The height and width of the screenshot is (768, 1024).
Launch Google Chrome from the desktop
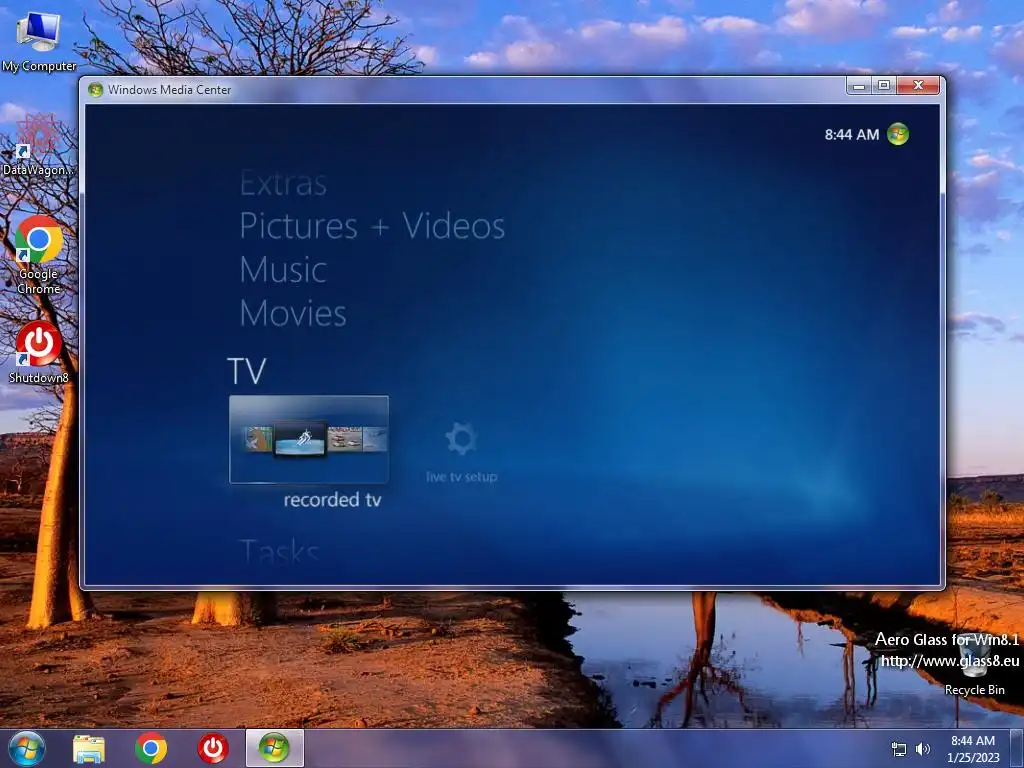point(39,255)
